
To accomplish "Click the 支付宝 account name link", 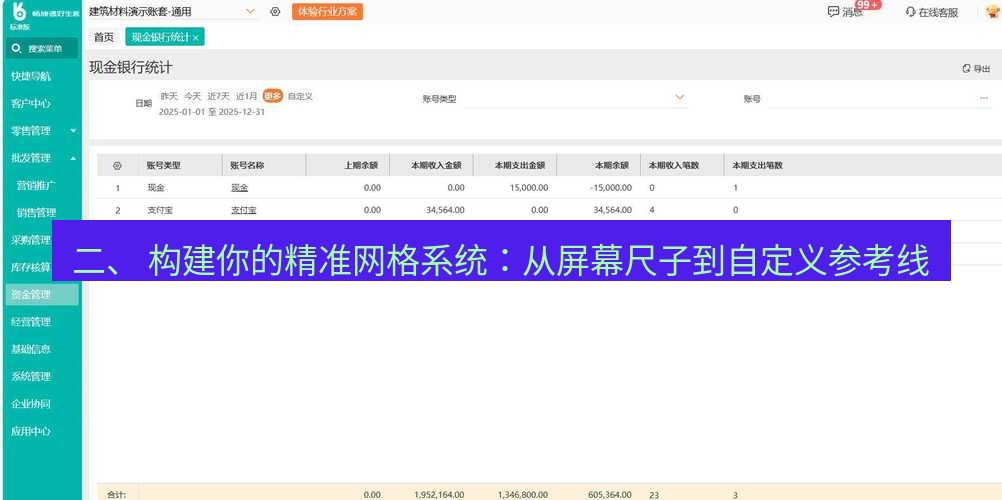I will pos(243,210).
